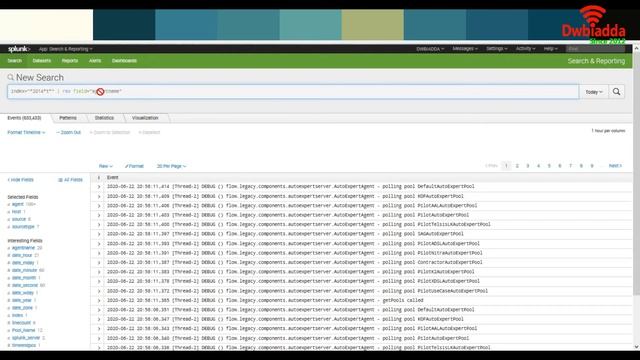
Task: Select the source field
Action: pyautogui.click(x=19, y=219)
